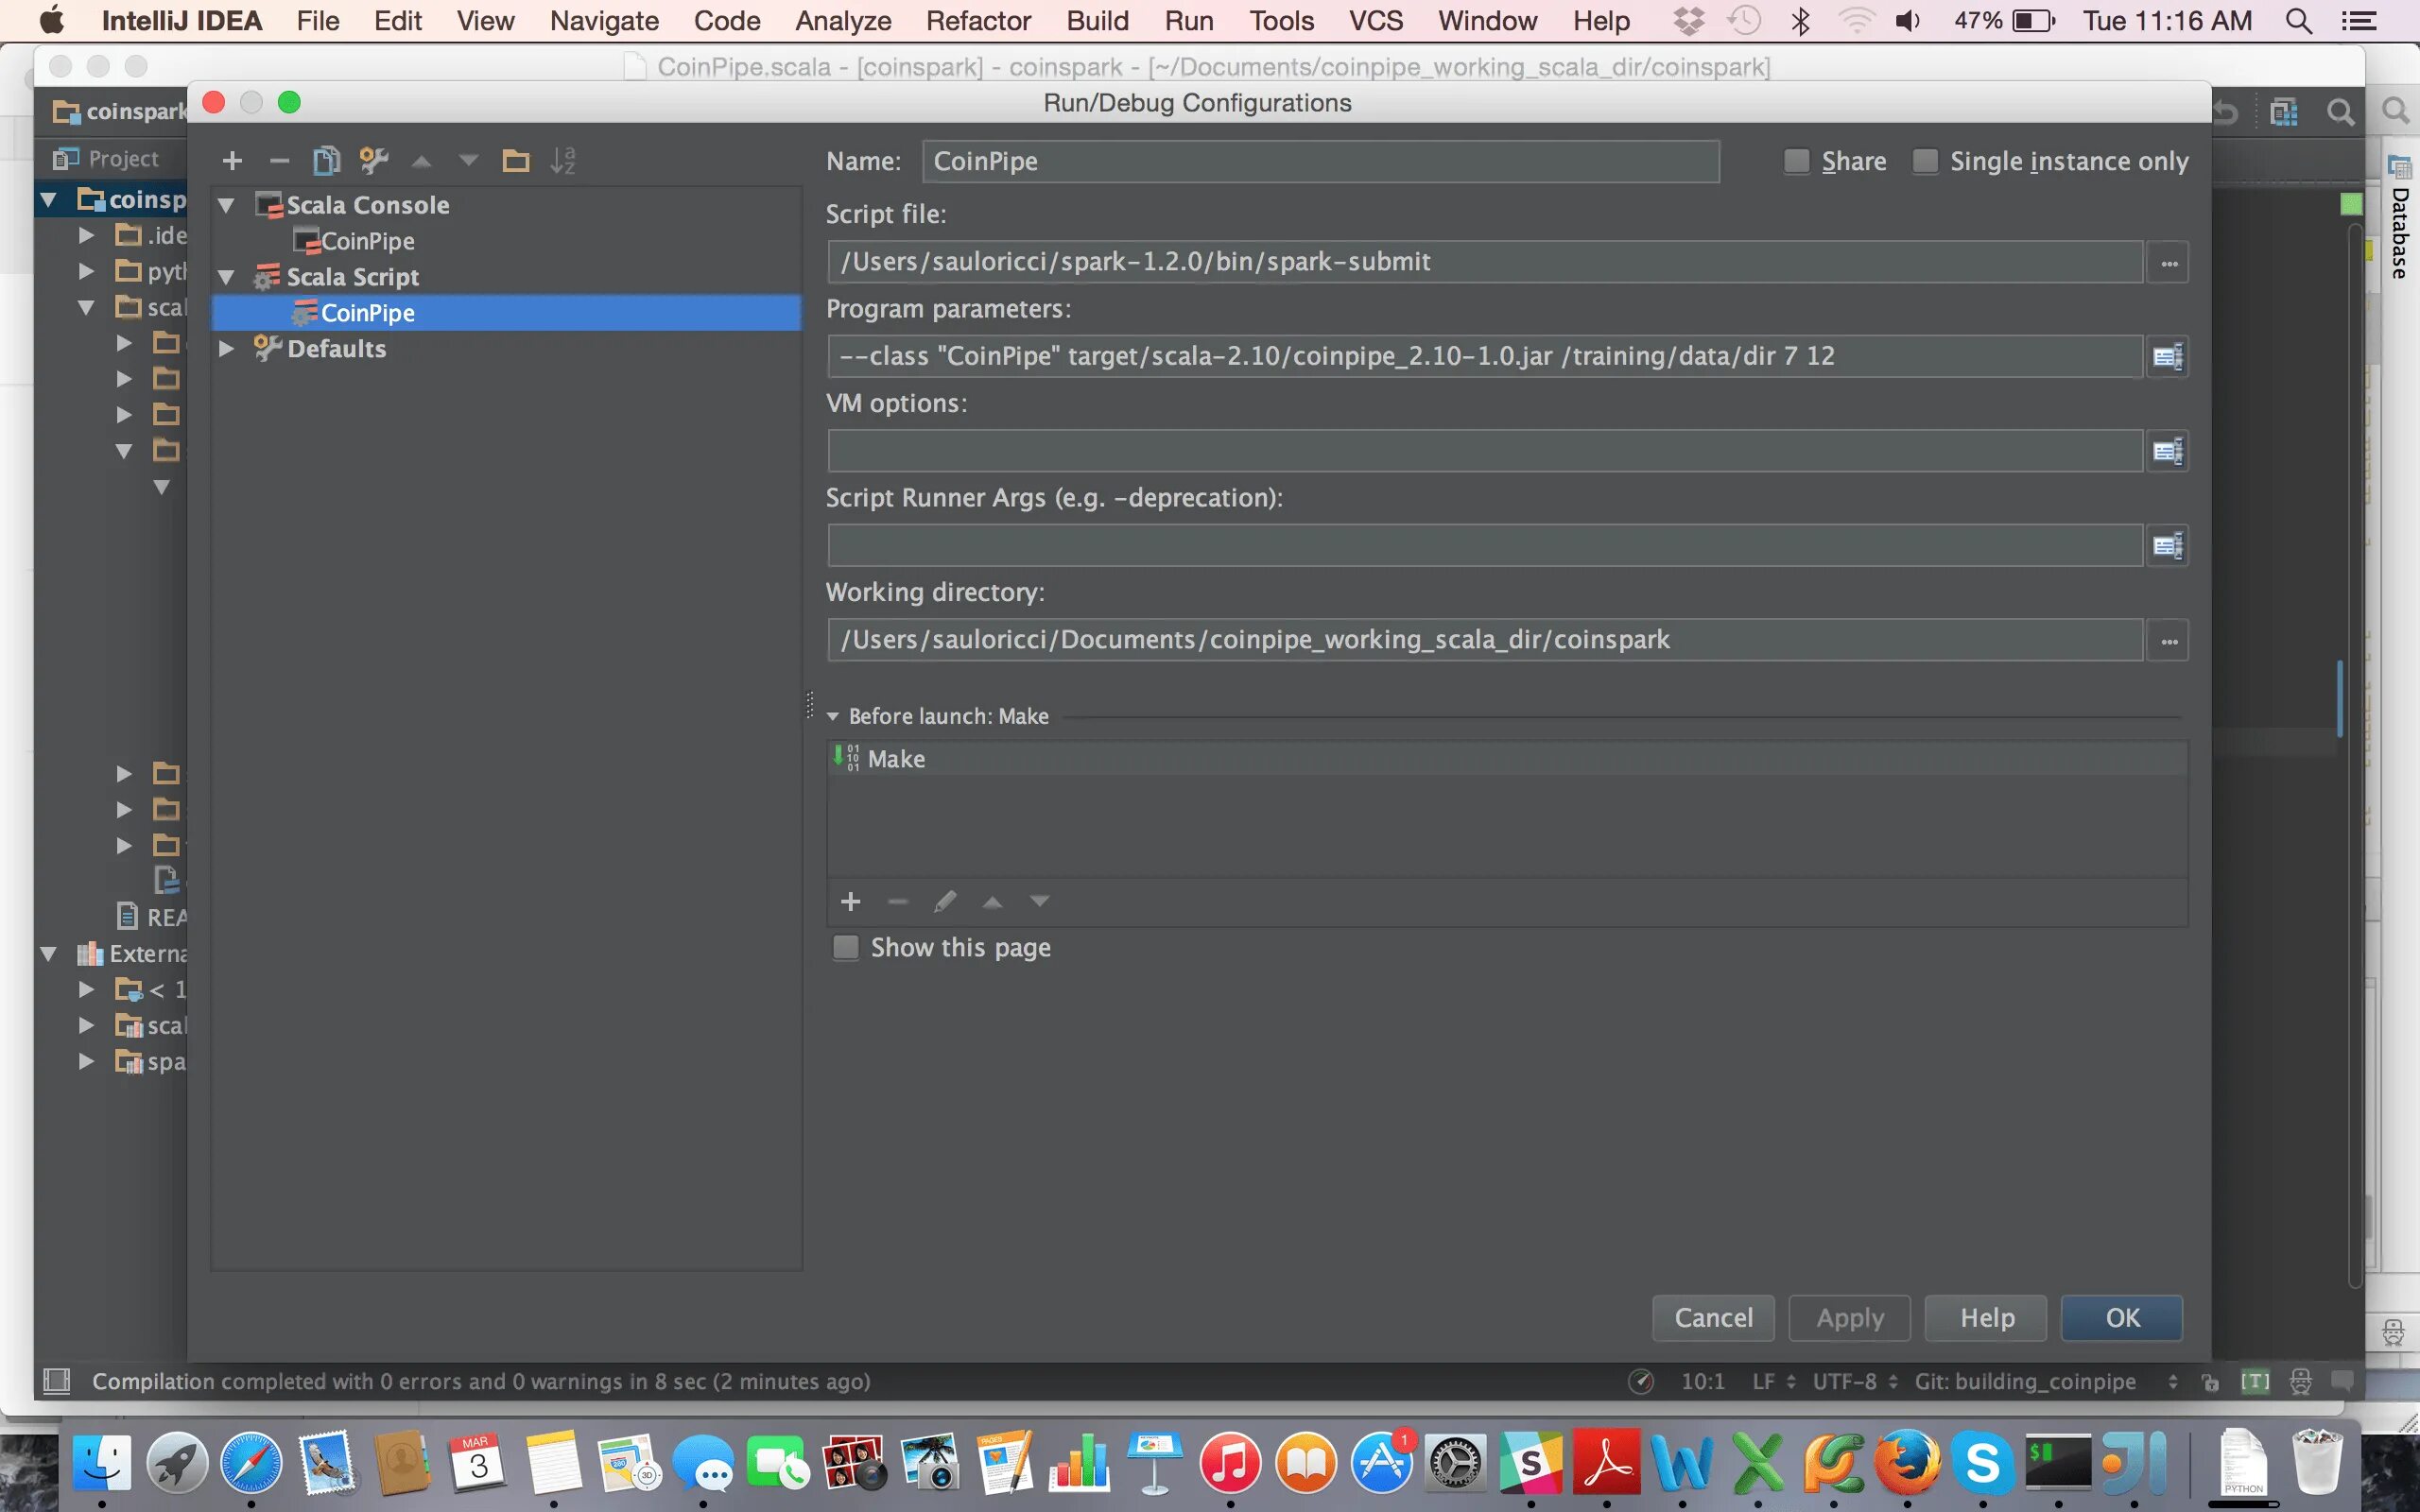Click the Name input field
Screen dimensions: 2420x1512
tap(1320, 162)
